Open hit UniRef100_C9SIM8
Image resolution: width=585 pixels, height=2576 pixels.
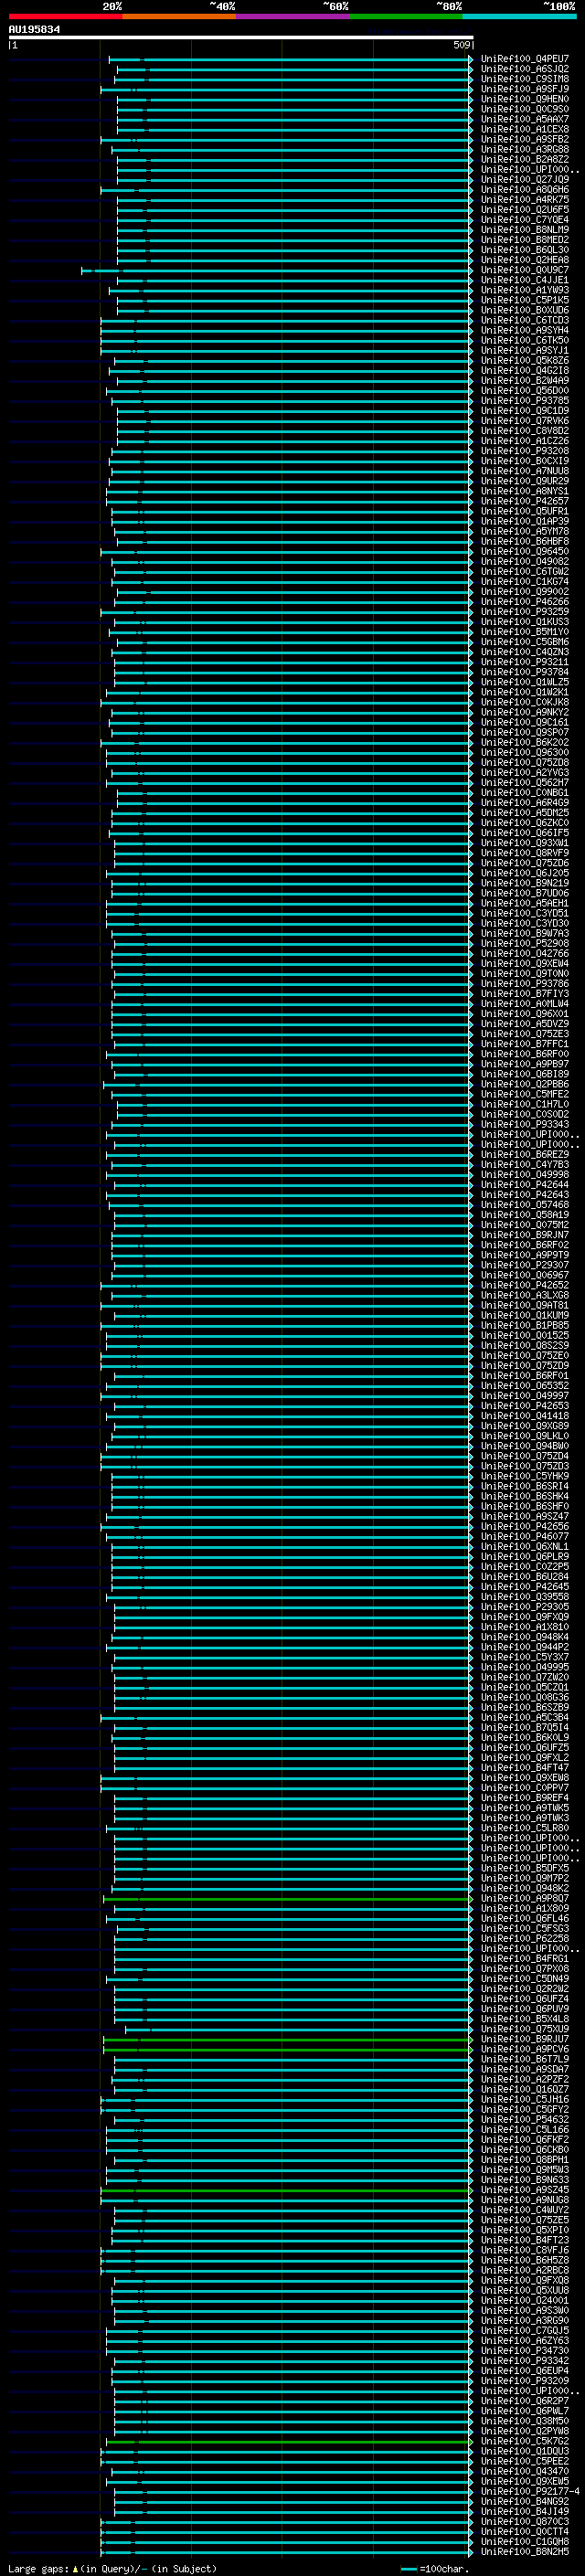click(x=525, y=79)
